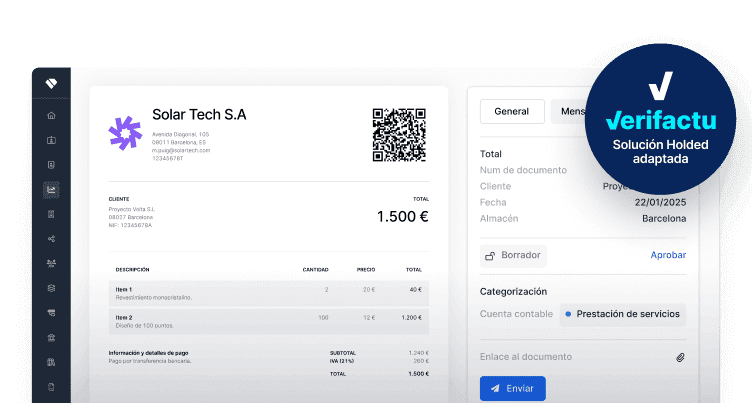Screen dimensions: 752x403
Task: Click the Enlace al documento field
Action: click(x=583, y=357)
